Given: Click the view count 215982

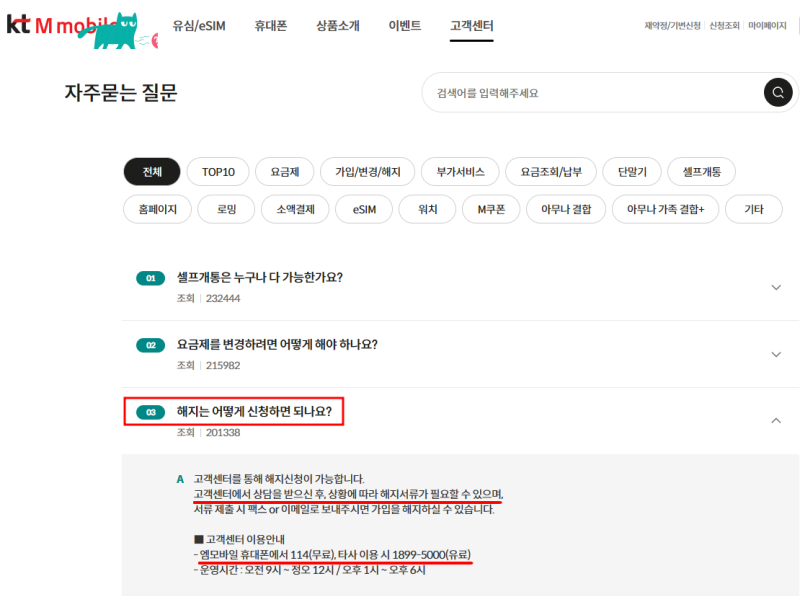Looking at the screenshot, I should 223,365.
